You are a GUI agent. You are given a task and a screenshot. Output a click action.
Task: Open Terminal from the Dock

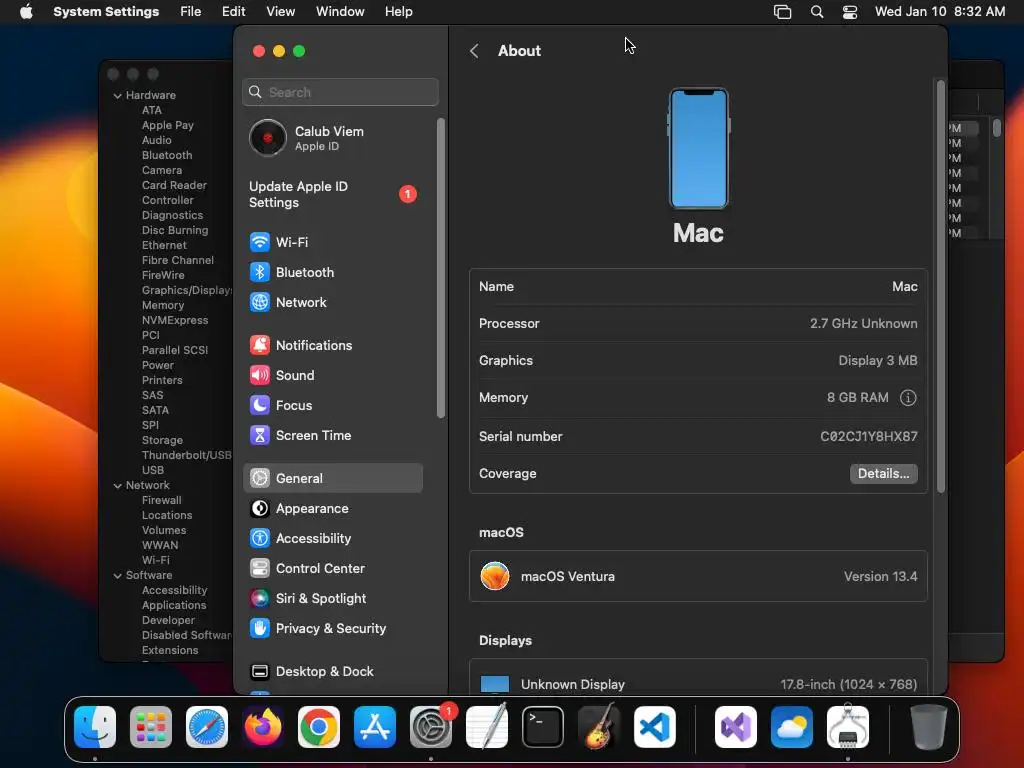543,727
